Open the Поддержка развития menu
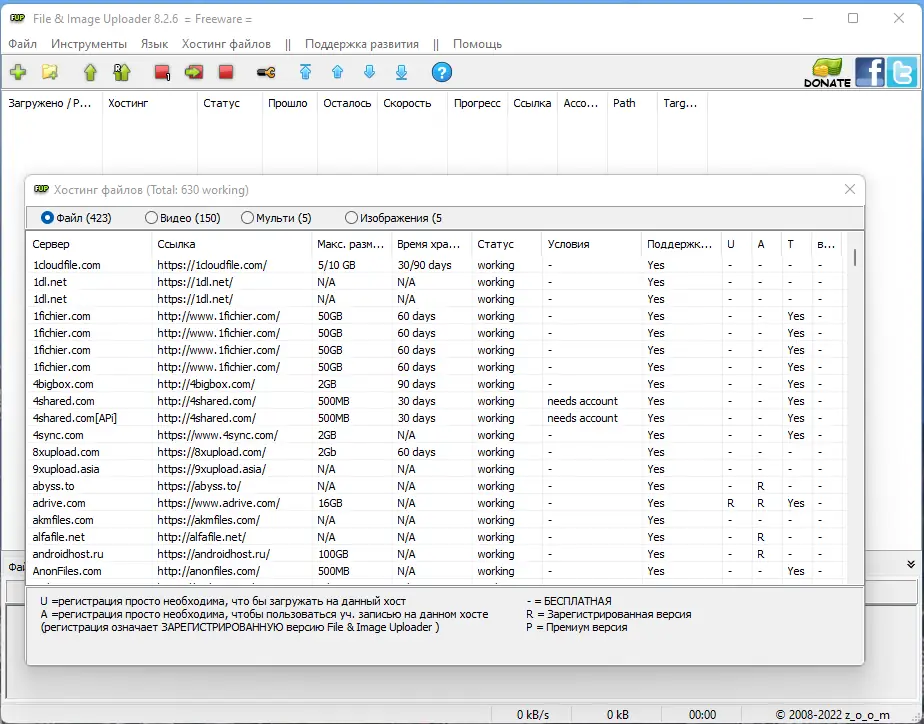Image resolution: width=924 pixels, height=724 pixels. pyautogui.click(x=362, y=44)
